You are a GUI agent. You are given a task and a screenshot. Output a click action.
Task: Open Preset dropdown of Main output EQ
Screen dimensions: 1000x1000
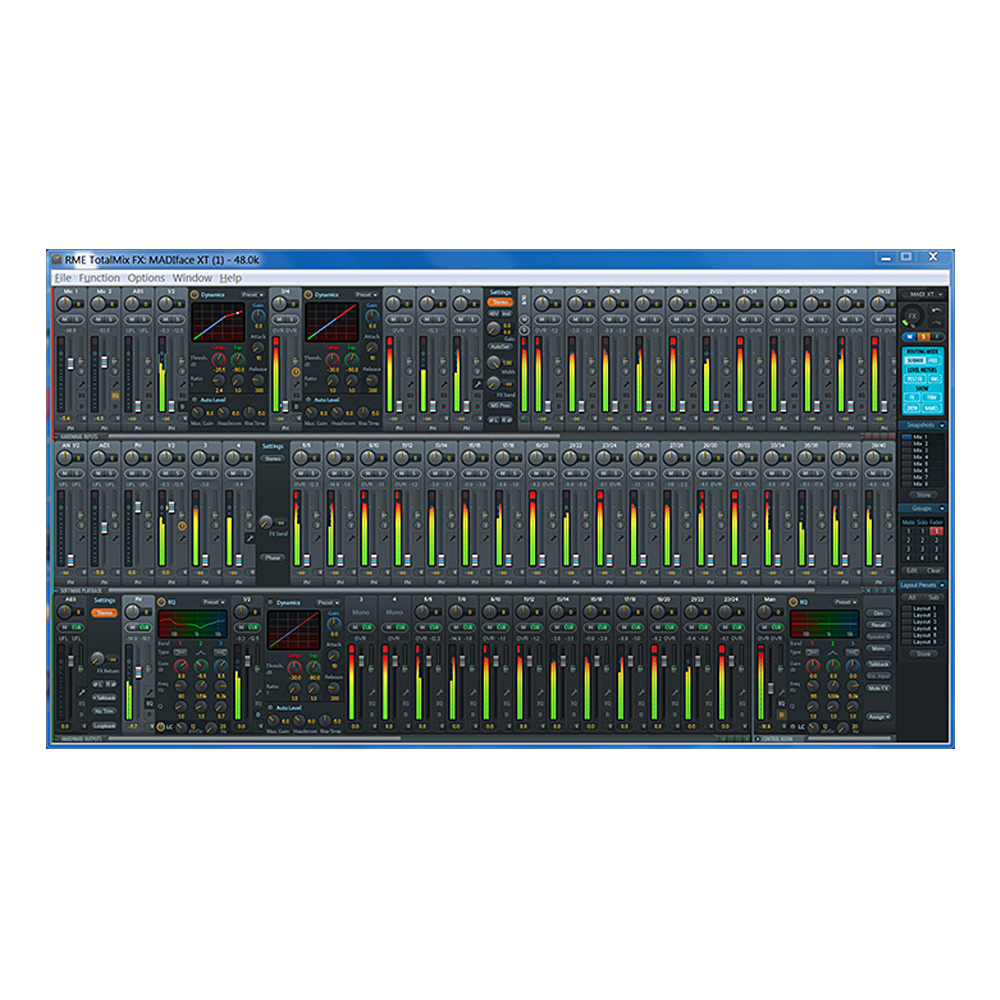[846, 602]
